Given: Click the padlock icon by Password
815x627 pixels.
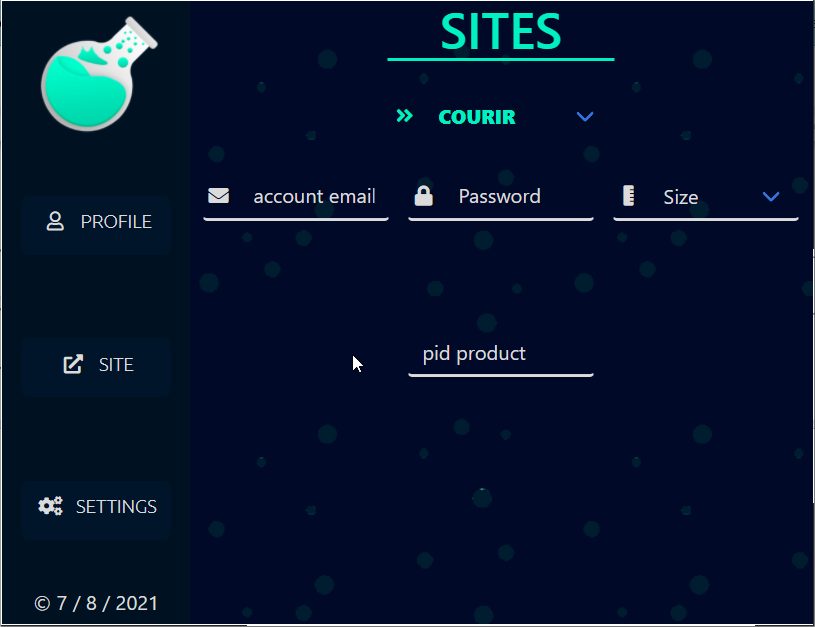Looking at the screenshot, I should (x=423, y=196).
